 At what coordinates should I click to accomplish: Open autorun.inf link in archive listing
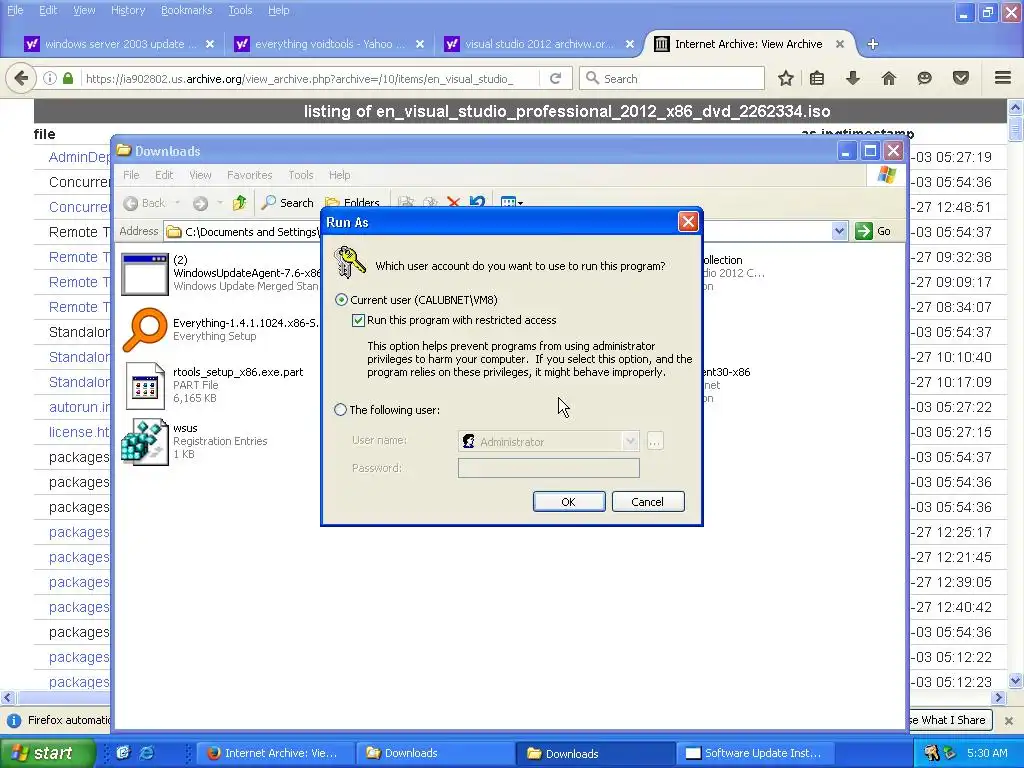79,407
